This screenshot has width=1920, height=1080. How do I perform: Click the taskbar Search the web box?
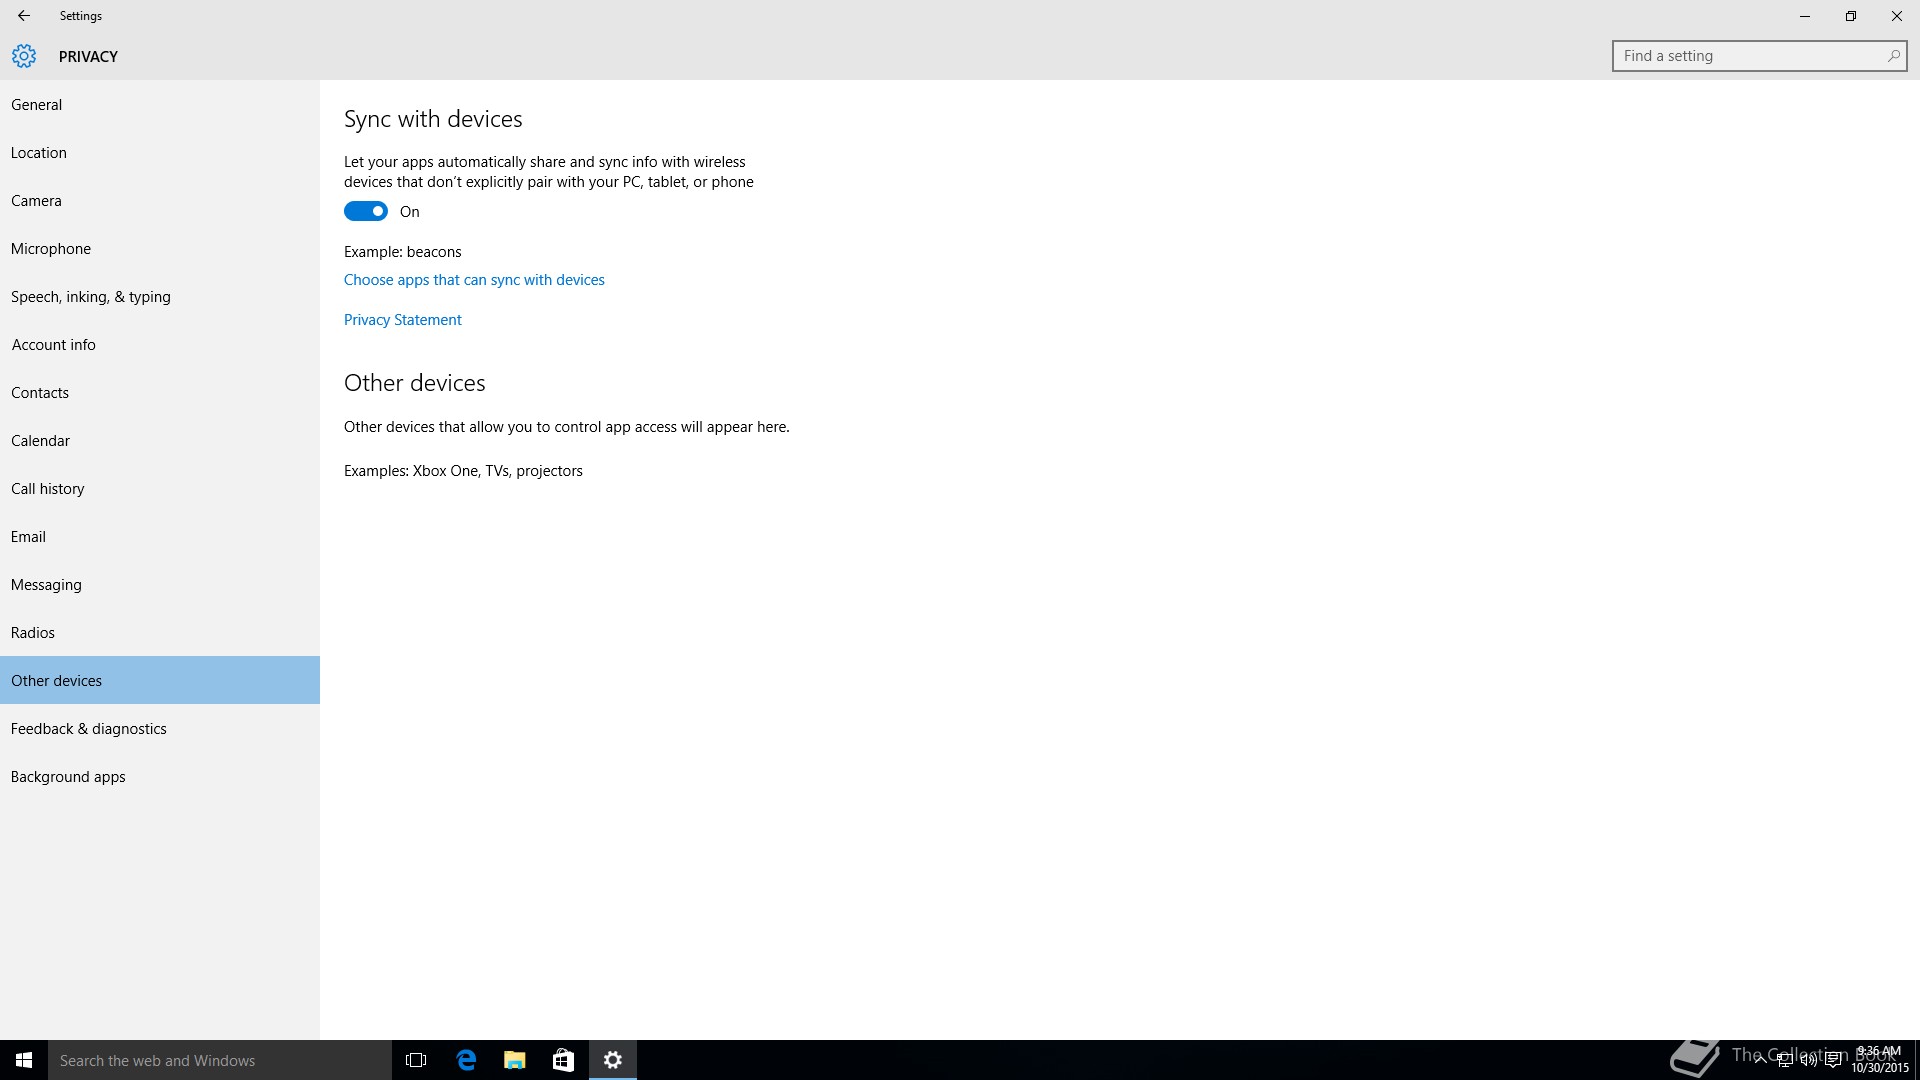(x=220, y=1060)
